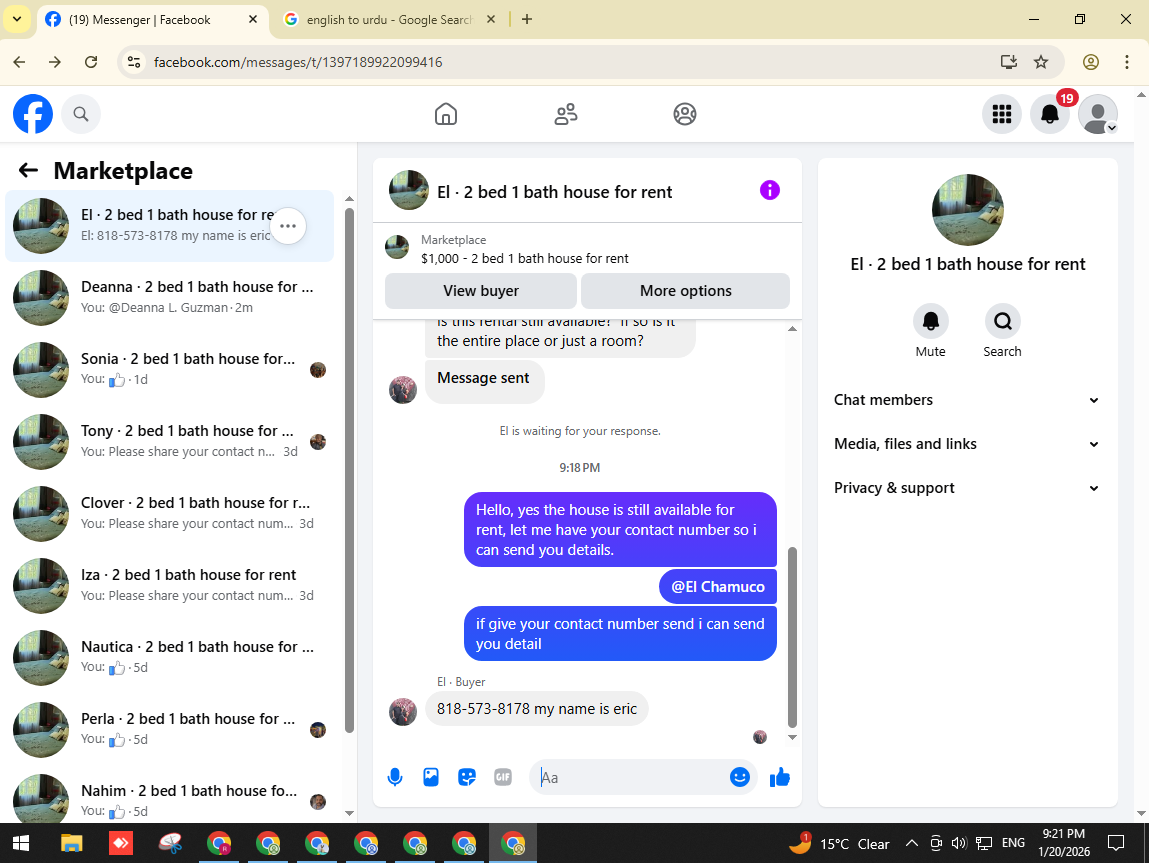Send a thumbs-up like
This screenshot has width=1149, height=863.
780,777
